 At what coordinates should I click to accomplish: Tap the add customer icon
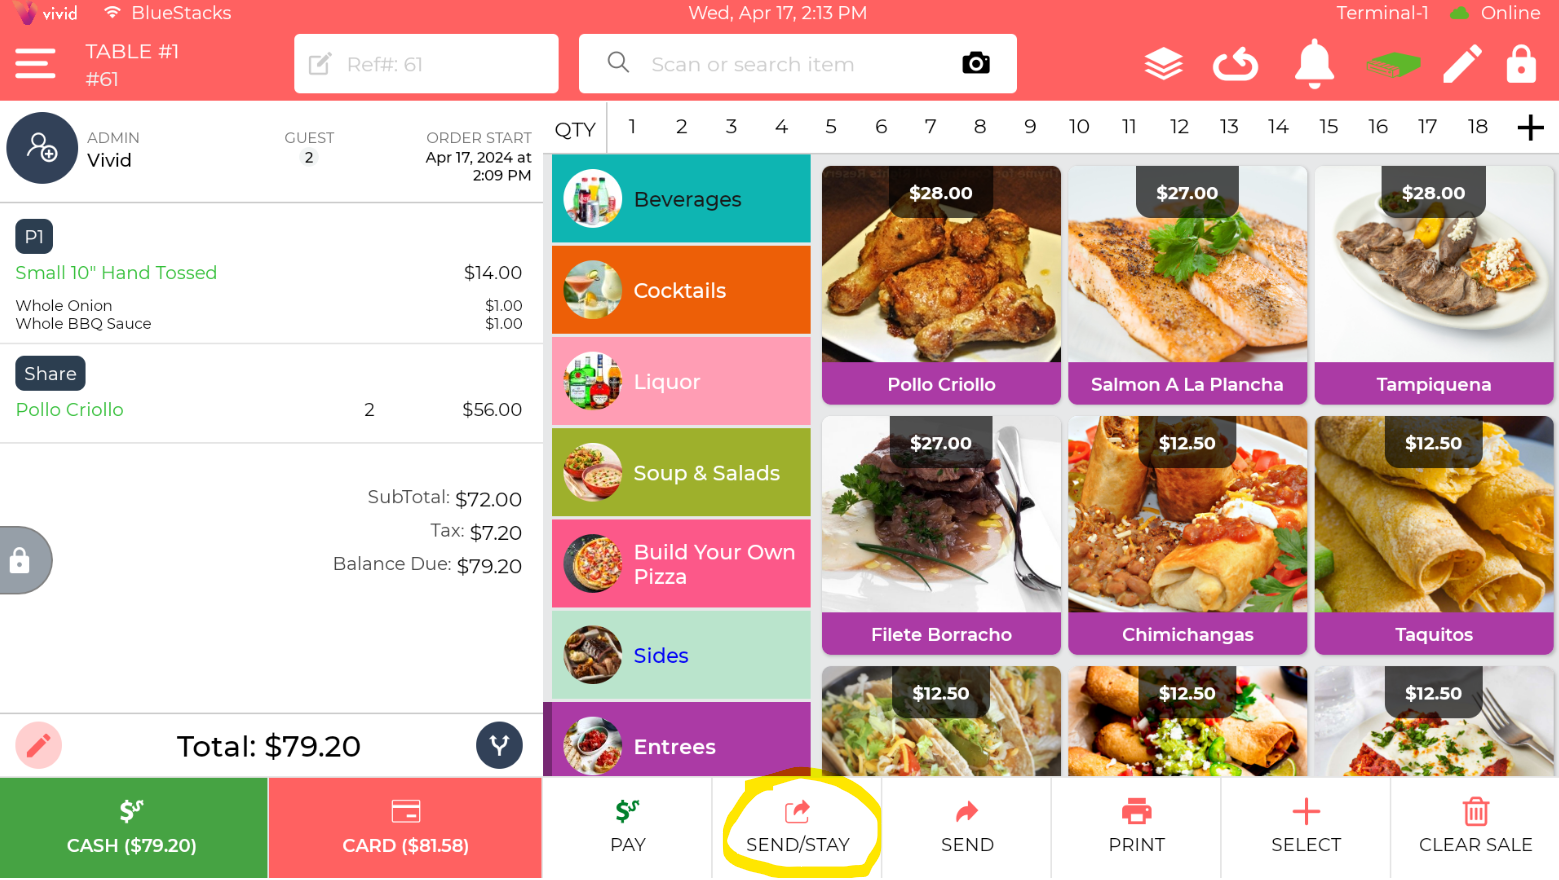42,148
